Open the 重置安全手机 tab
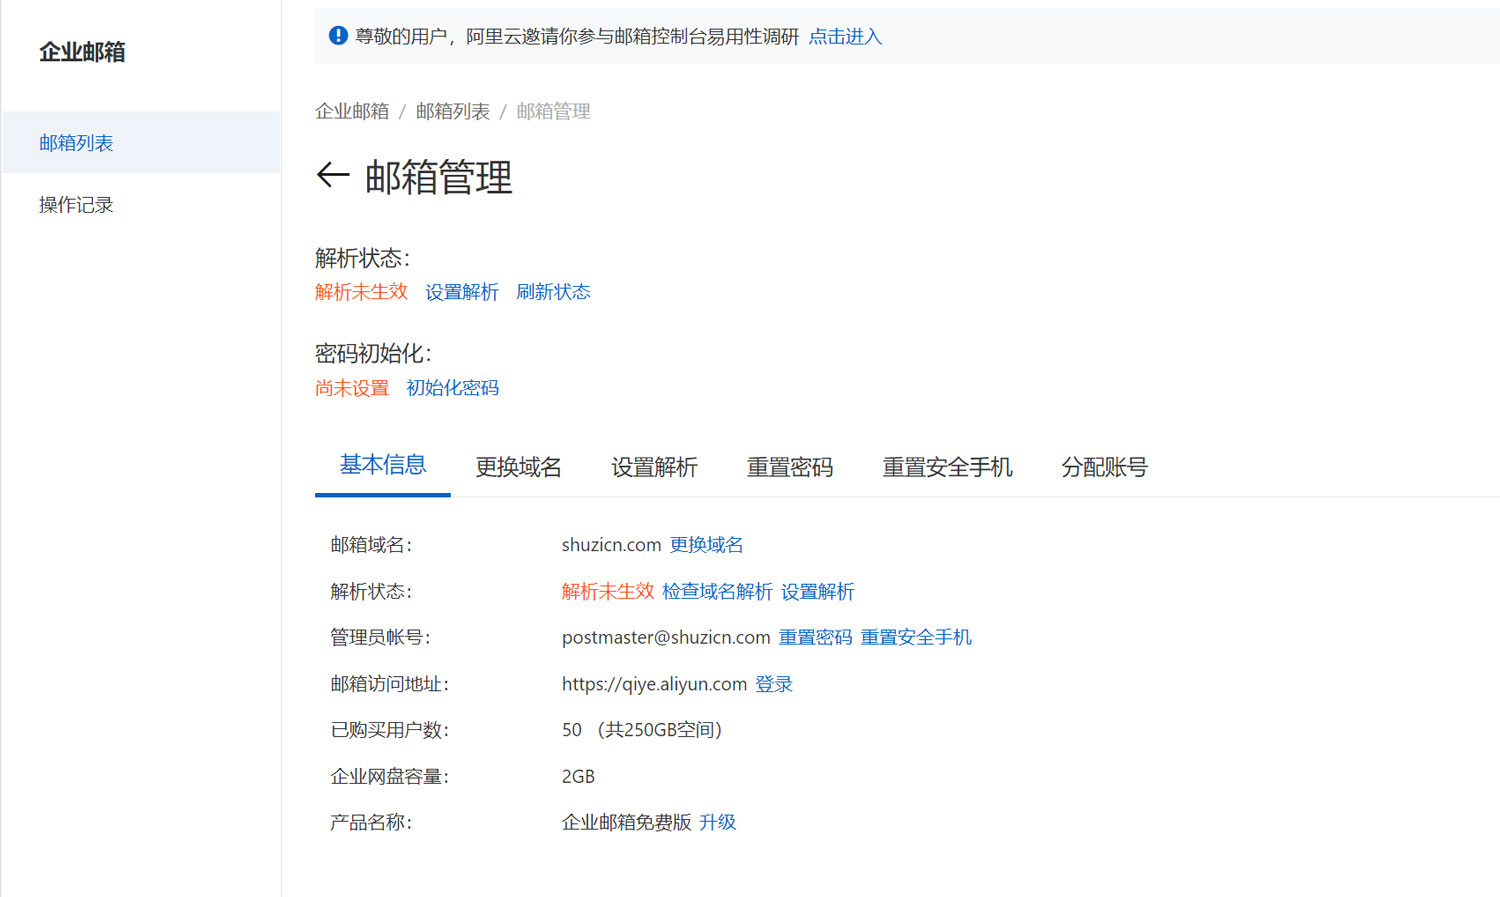This screenshot has width=1500, height=897. tap(947, 467)
